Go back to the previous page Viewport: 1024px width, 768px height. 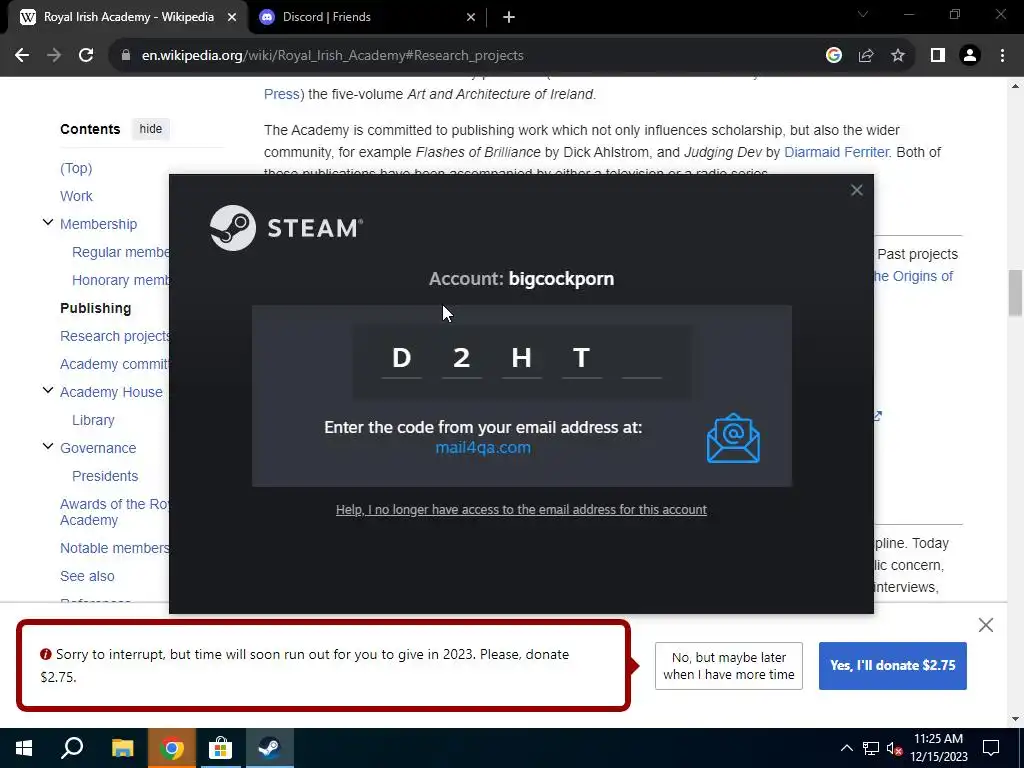22,56
